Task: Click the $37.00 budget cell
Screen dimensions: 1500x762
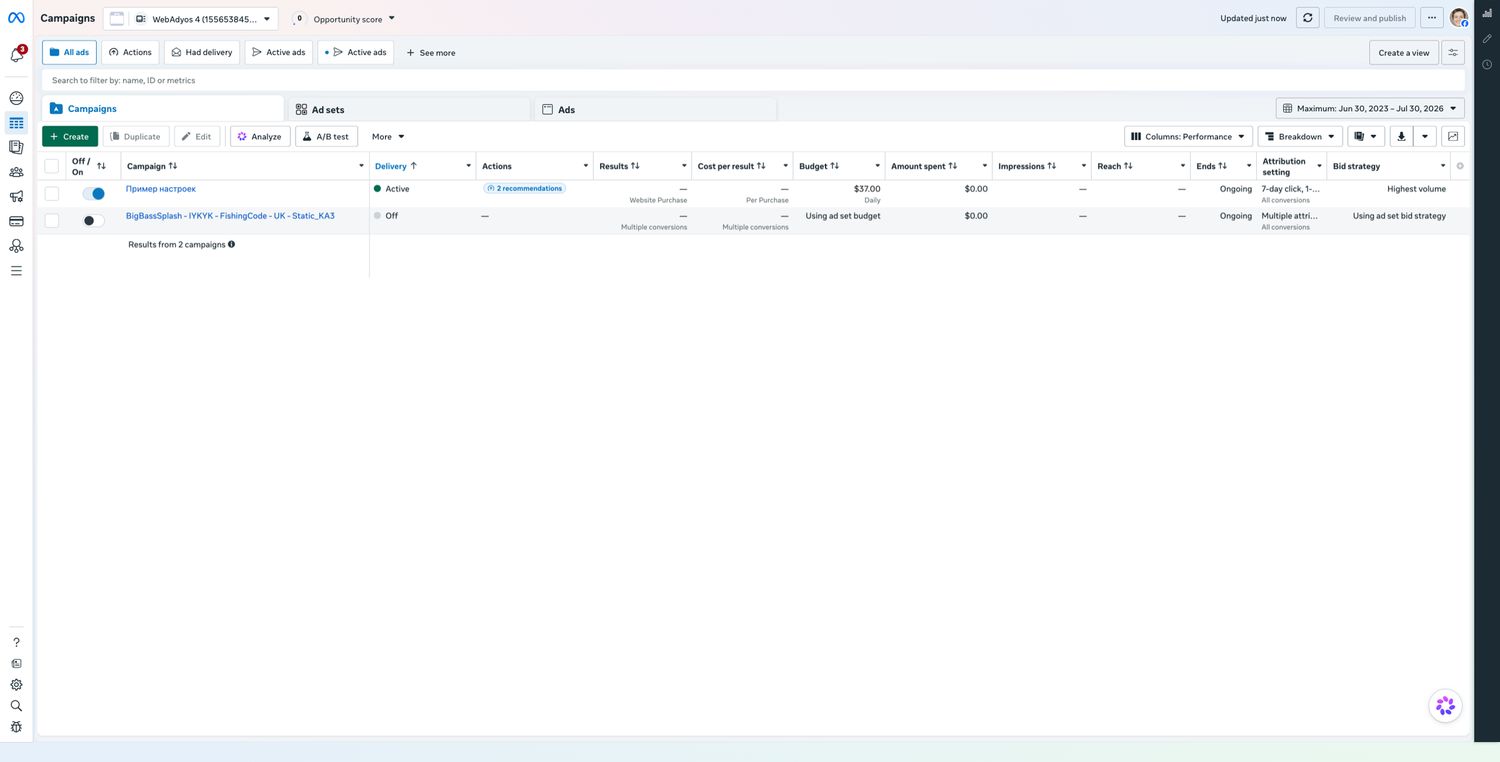Action: [x=867, y=188]
